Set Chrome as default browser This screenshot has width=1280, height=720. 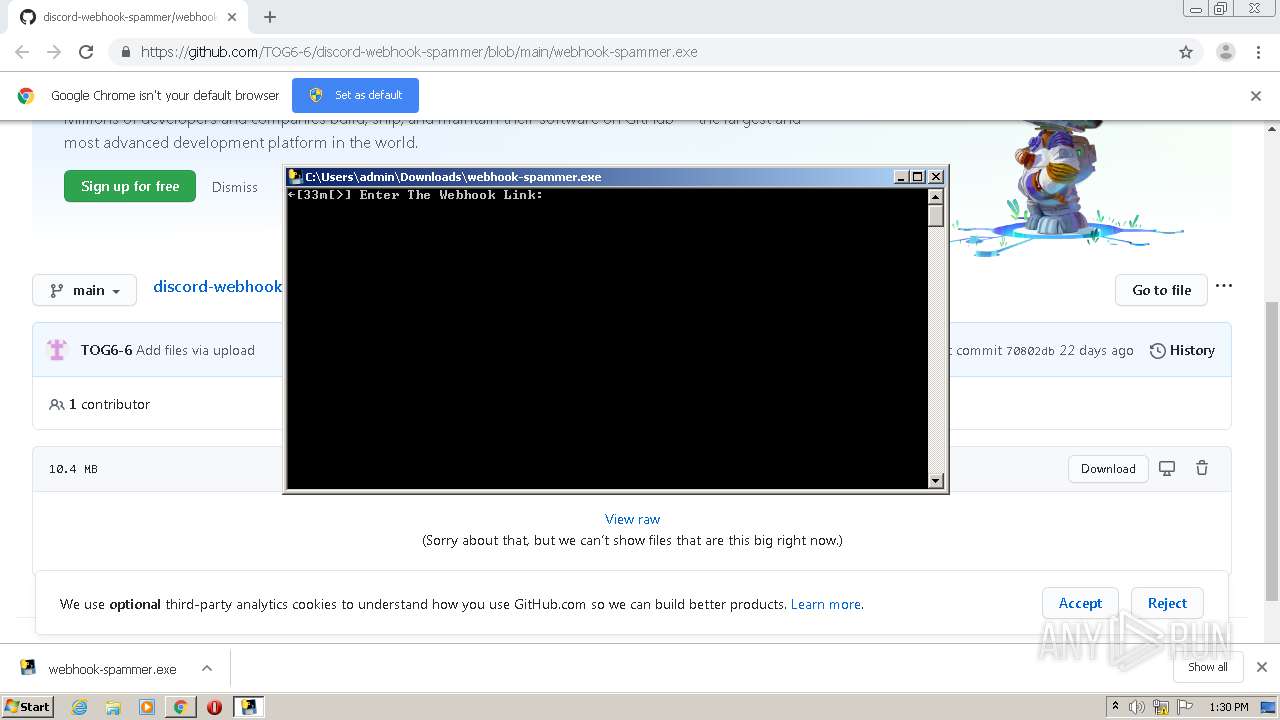355,95
